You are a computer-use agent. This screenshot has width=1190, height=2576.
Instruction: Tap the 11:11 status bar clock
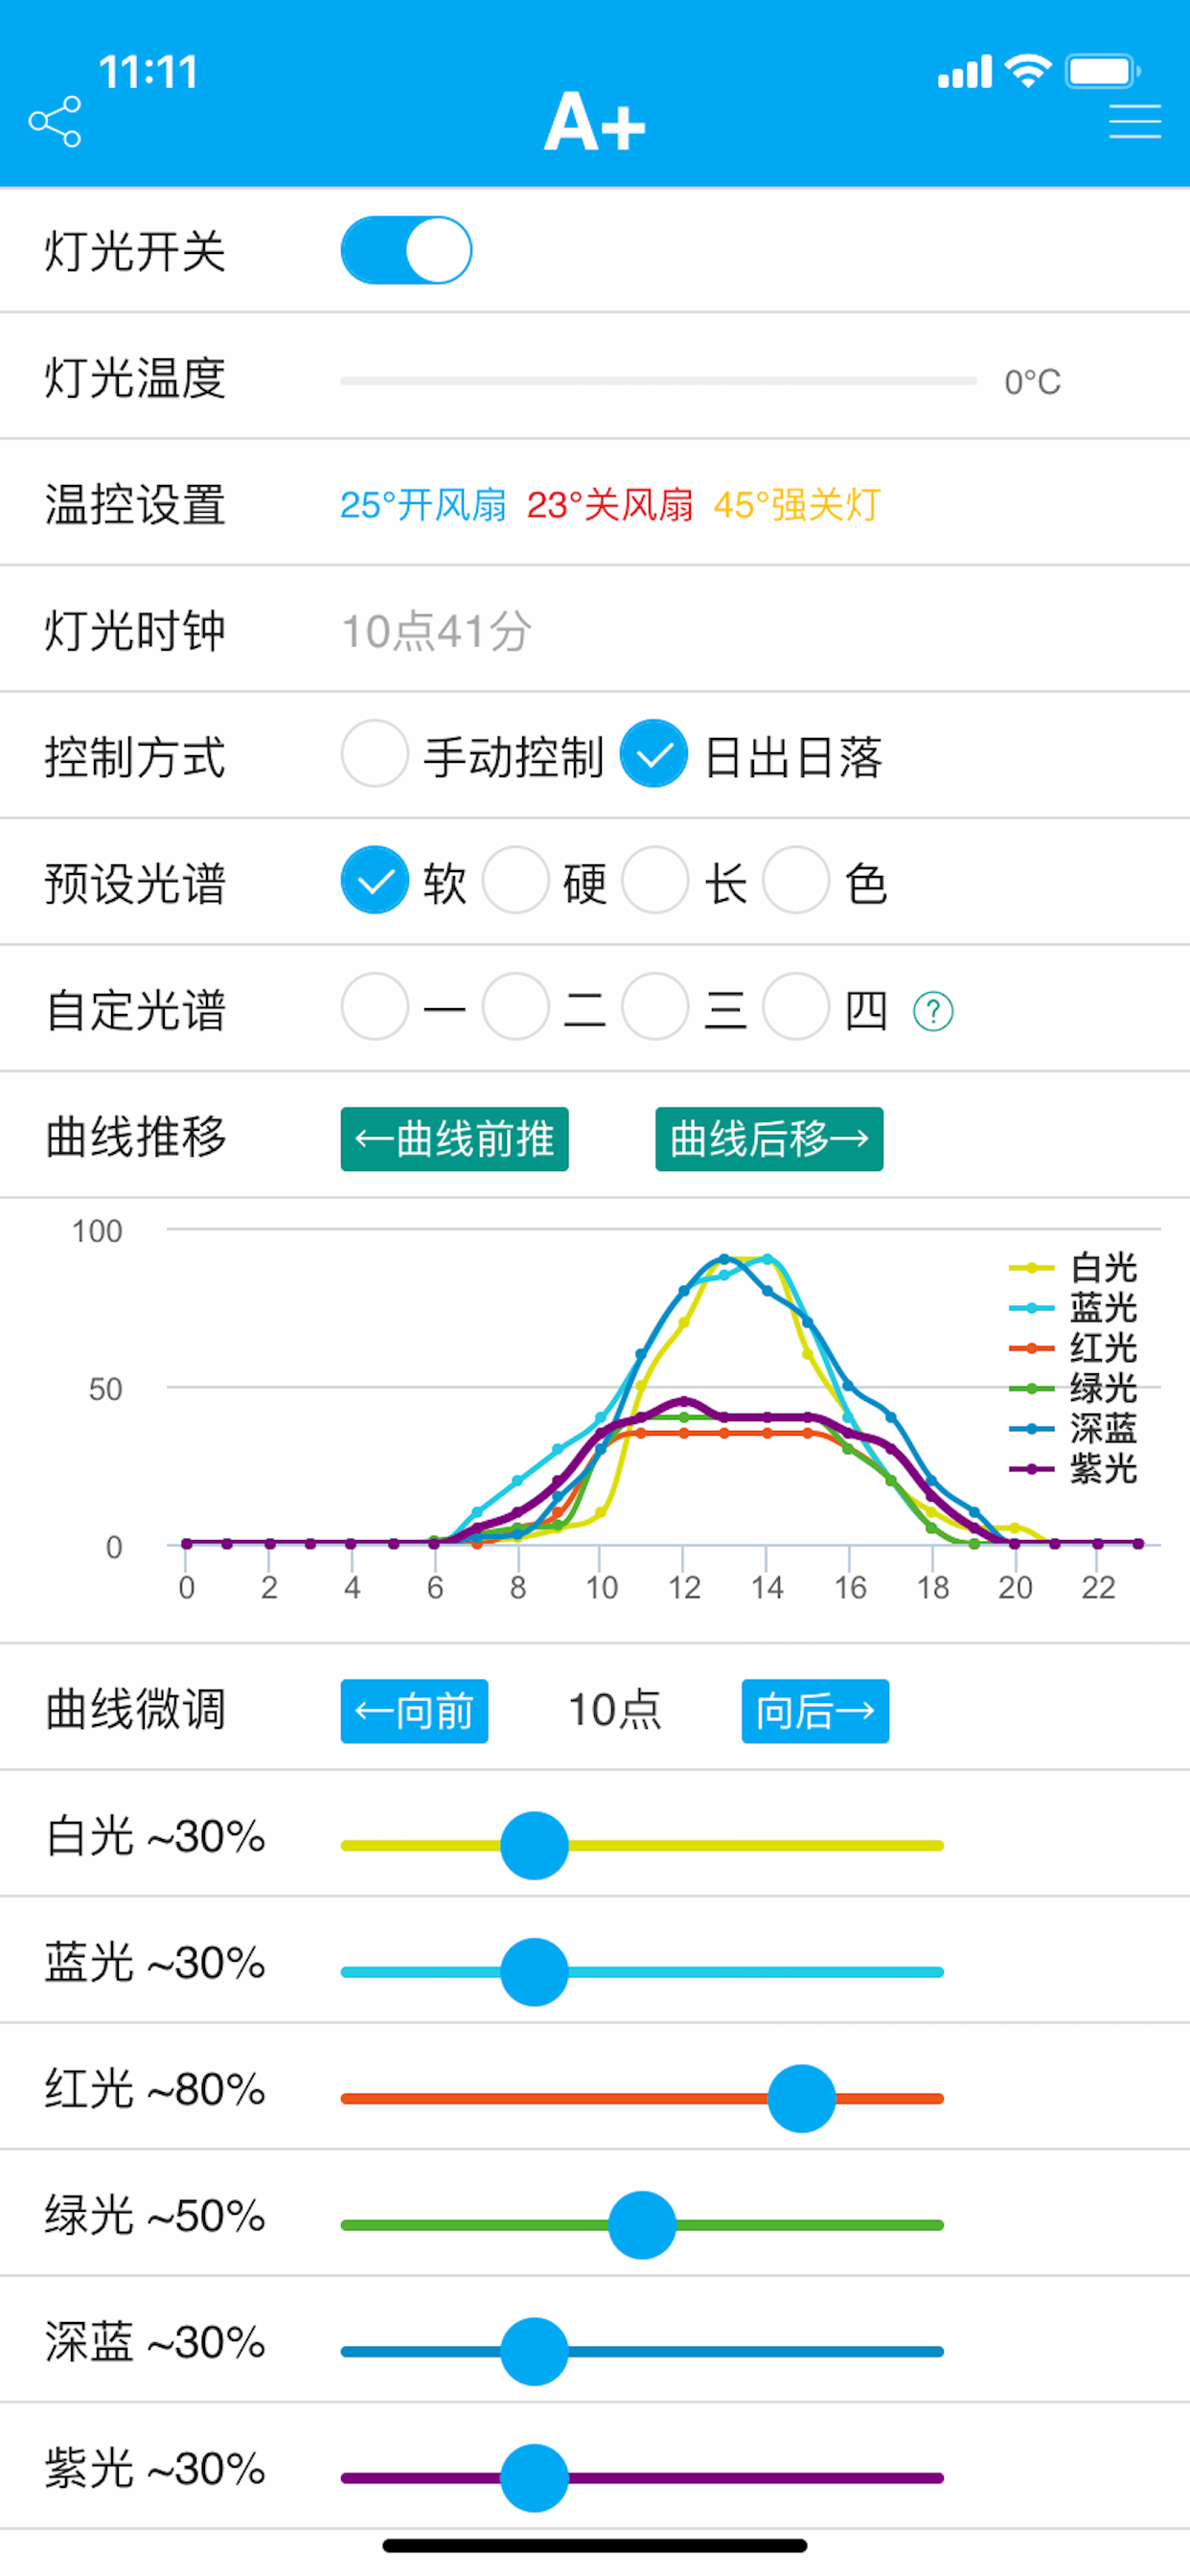148,72
